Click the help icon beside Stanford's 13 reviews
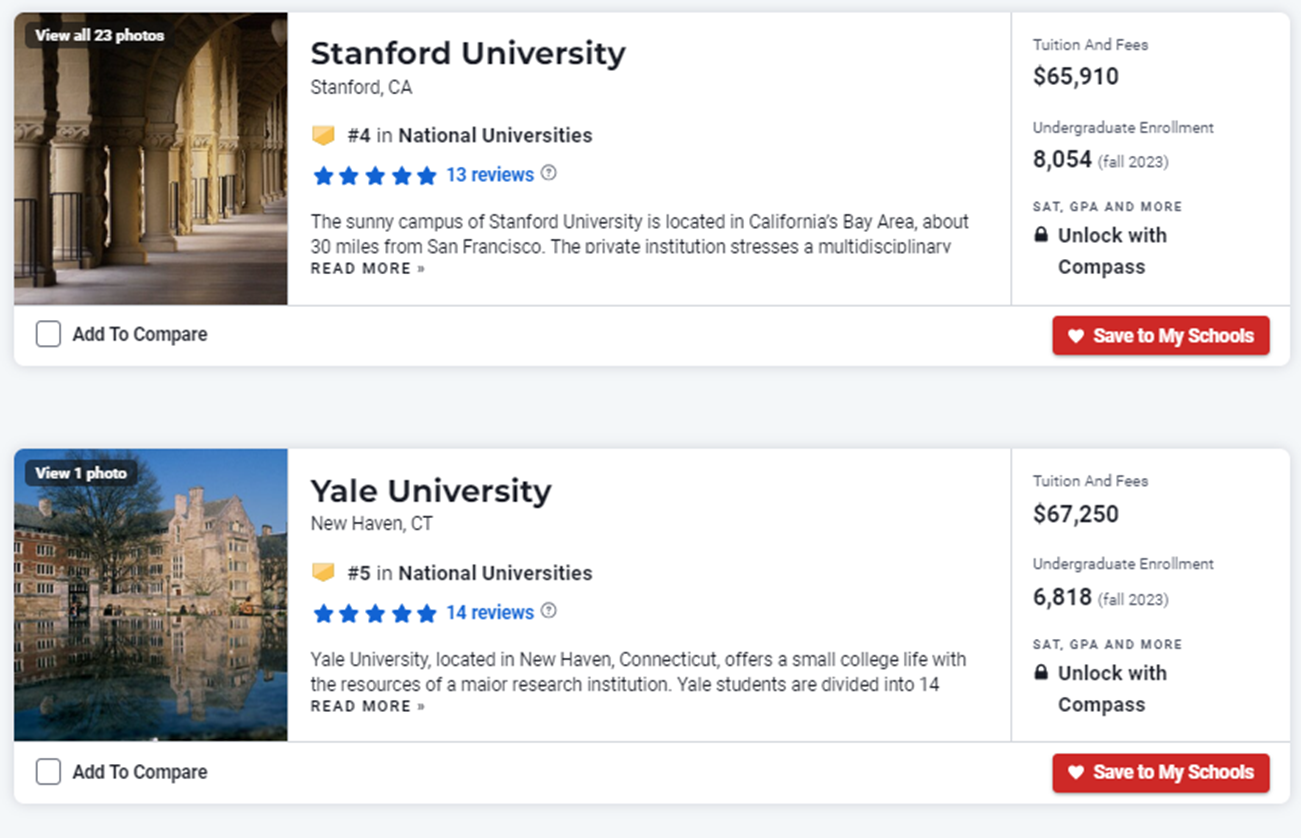 tap(548, 173)
